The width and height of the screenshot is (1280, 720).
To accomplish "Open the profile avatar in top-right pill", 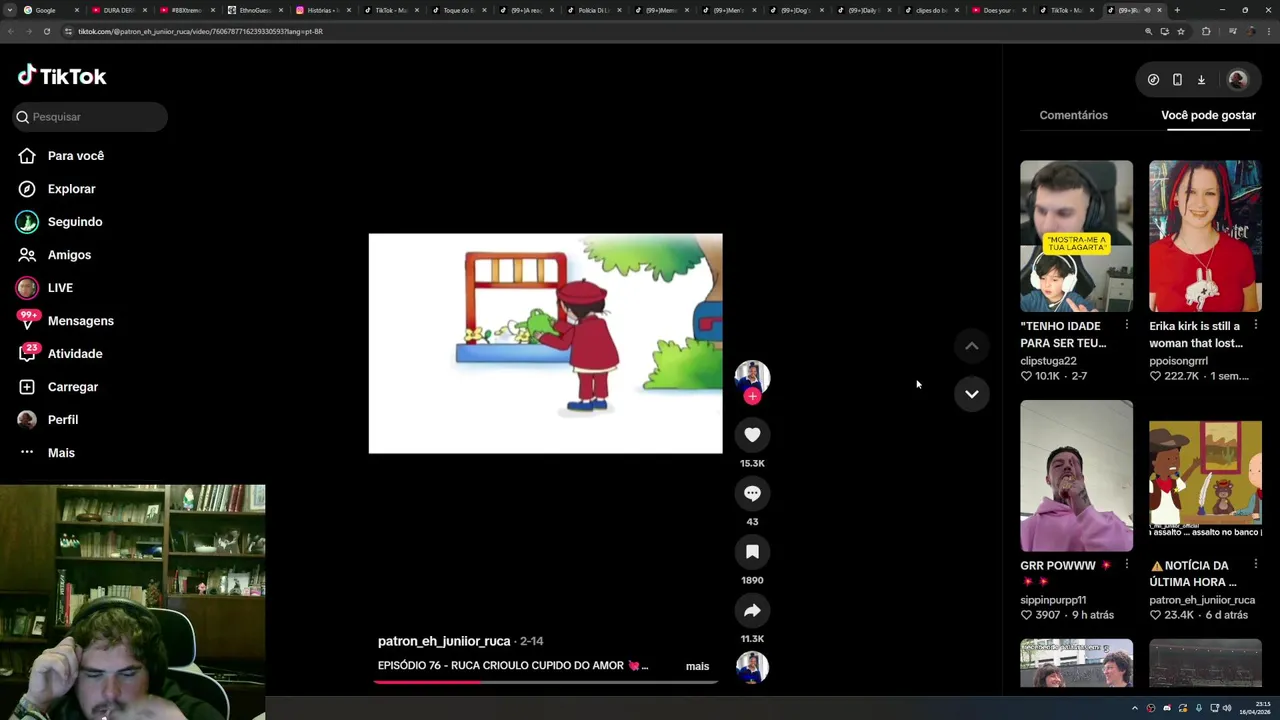I will [x=1237, y=80].
